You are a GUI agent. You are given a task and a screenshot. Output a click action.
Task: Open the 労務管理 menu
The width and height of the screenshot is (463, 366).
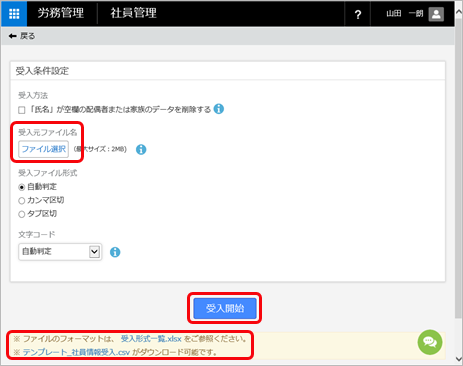[61, 13]
